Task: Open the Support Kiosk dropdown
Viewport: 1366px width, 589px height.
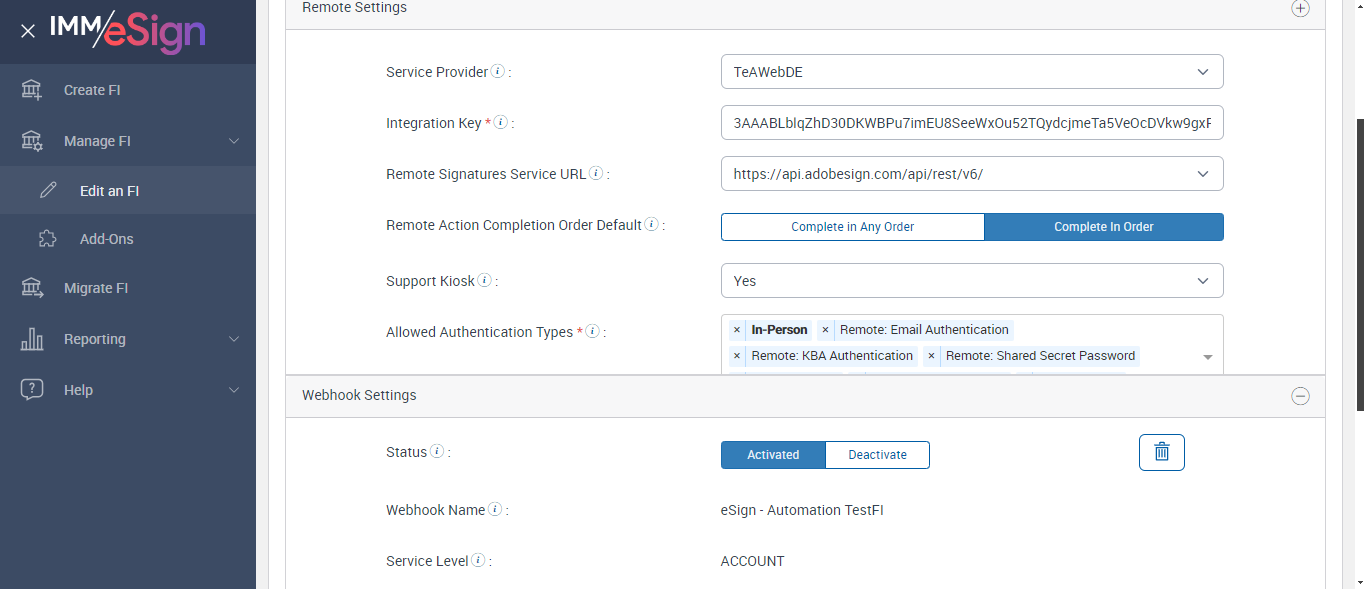Action: tap(971, 281)
